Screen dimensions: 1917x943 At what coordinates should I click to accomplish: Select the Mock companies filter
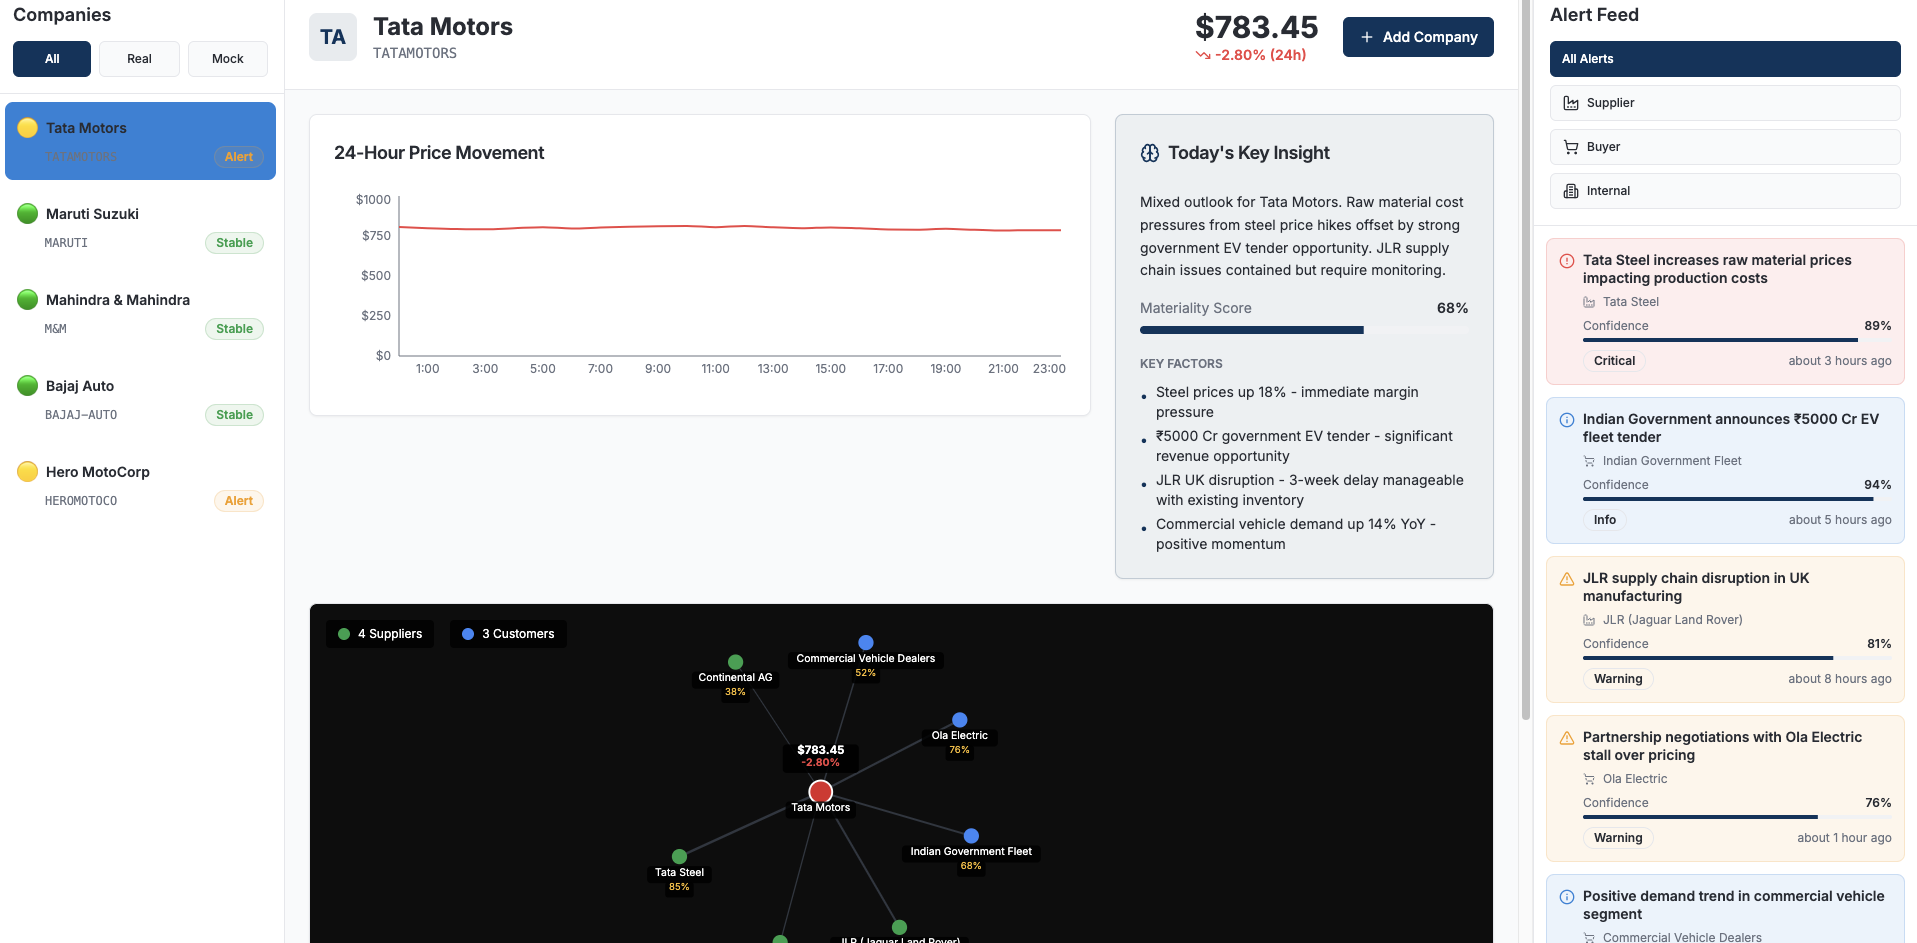pos(227,59)
